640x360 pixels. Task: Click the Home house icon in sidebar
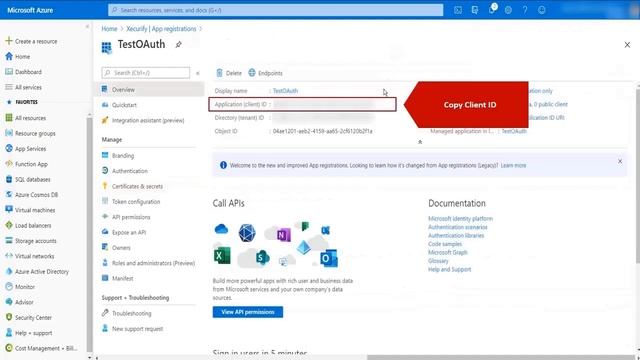[x=9, y=56]
